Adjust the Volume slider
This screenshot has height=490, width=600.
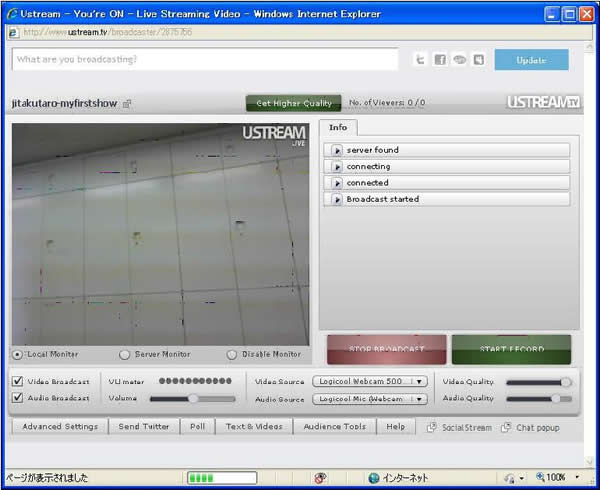193,399
